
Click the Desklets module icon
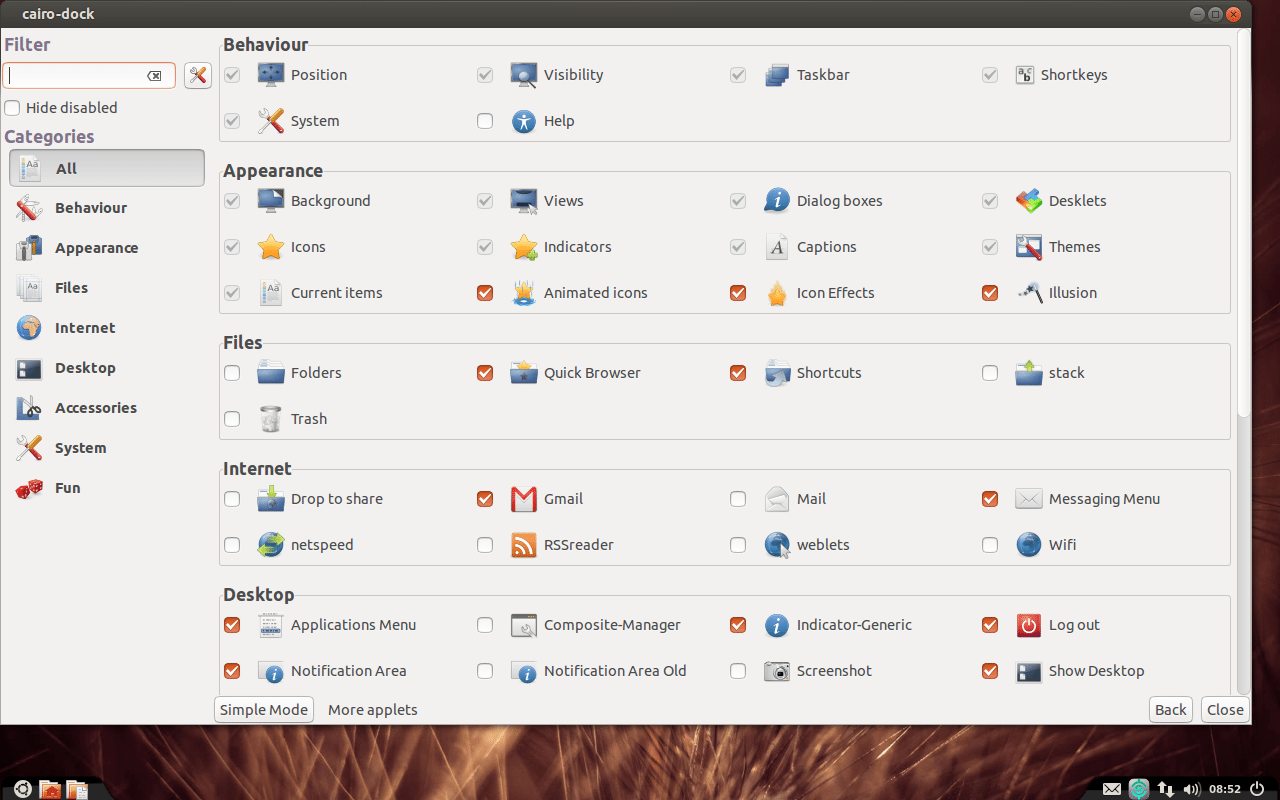point(1029,201)
